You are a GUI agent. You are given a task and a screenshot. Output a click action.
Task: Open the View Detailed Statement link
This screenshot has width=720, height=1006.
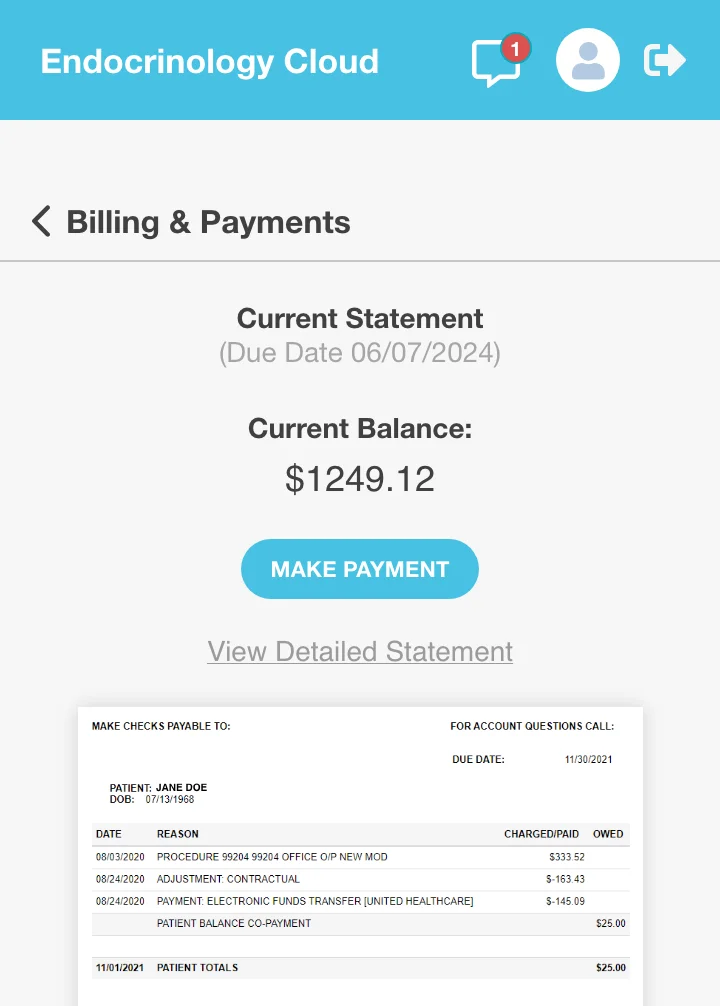[x=360, y=652]
